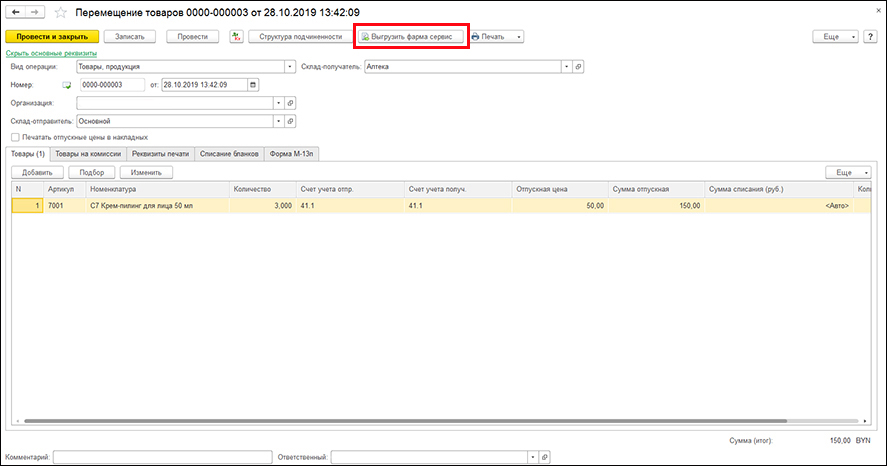Click open icon next to Склад-получатель field
887x466 pixels.
point(578,67)
